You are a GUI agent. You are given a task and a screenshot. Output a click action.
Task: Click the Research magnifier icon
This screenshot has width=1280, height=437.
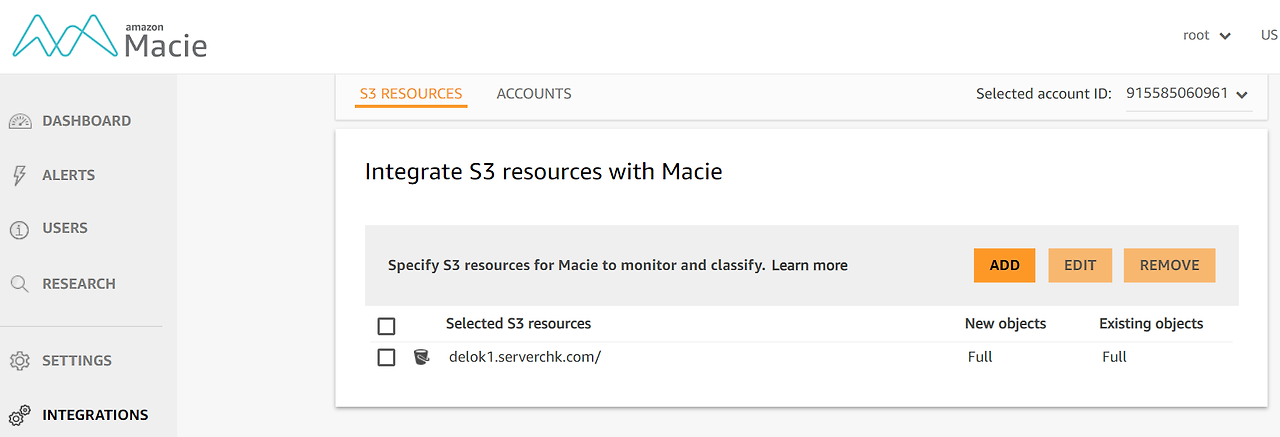point(19,284)
